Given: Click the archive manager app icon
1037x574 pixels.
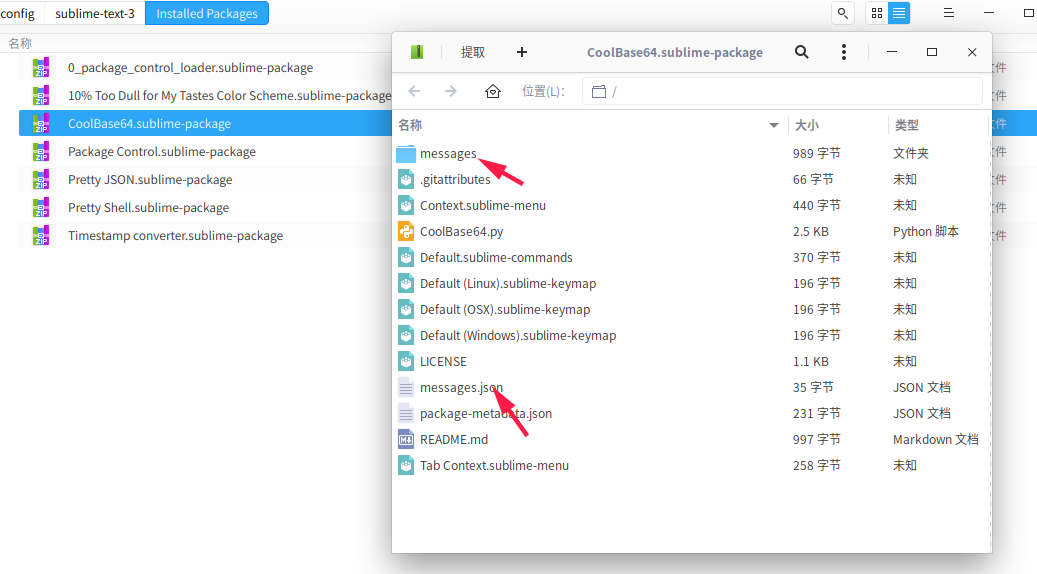Looking at the screenshot, I should [417, 52].
